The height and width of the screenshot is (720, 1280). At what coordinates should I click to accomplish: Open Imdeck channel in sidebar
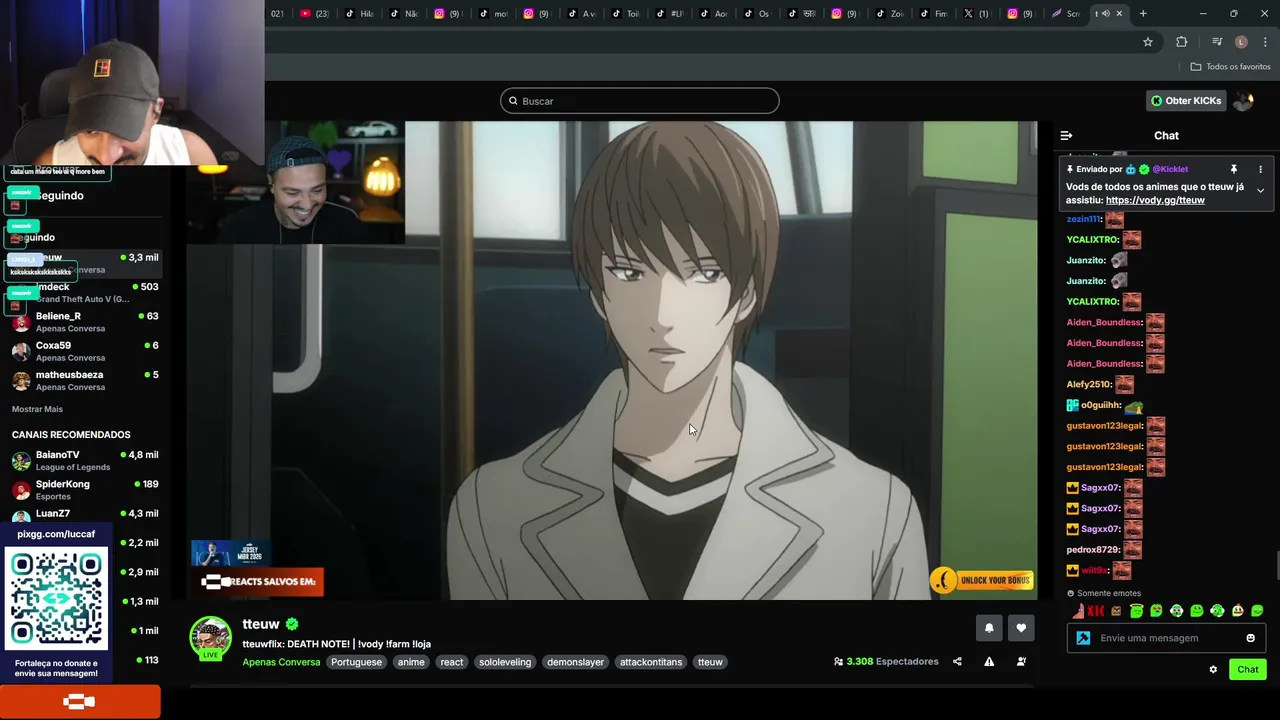(85, 292)
